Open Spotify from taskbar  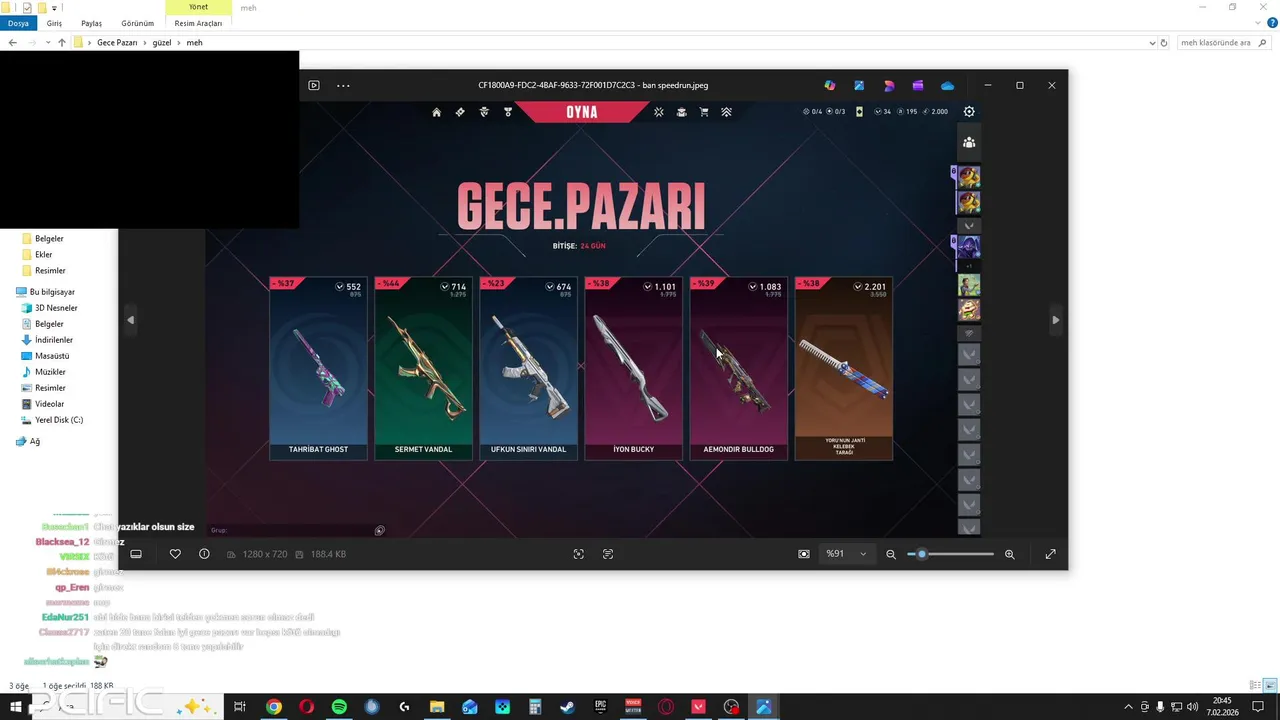click(339, 707)
